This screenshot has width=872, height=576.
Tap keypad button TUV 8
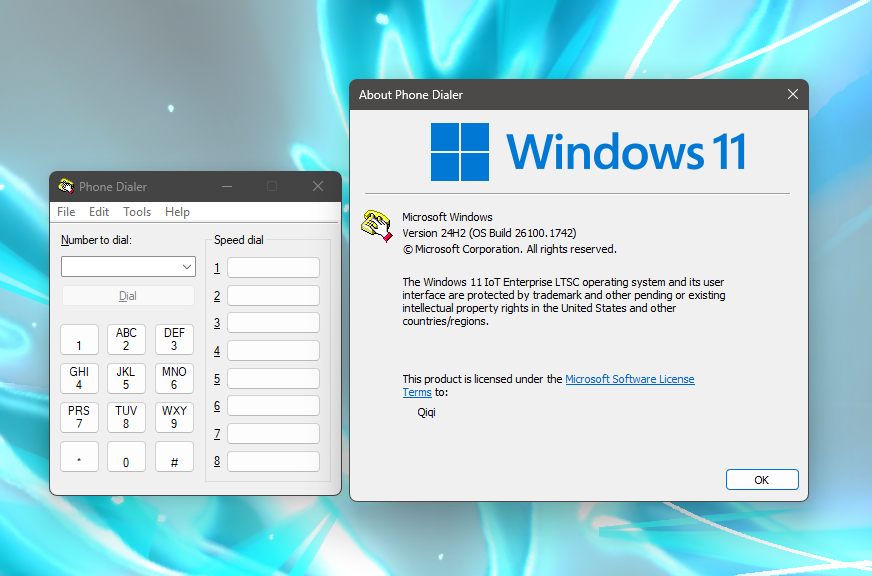point(126,417)
